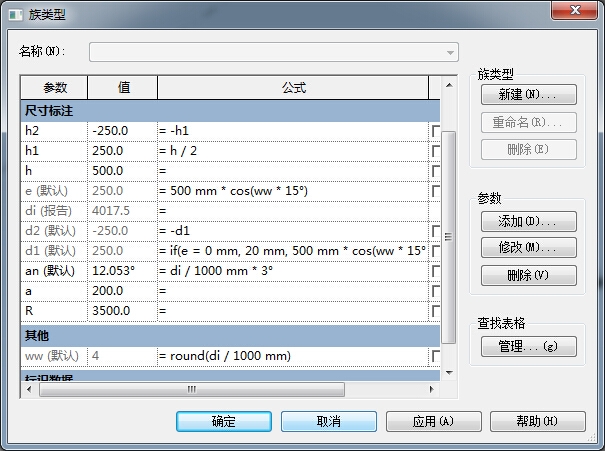
Task: Open the Name (名称) dropdown list
Action: (x=450, y=52)
